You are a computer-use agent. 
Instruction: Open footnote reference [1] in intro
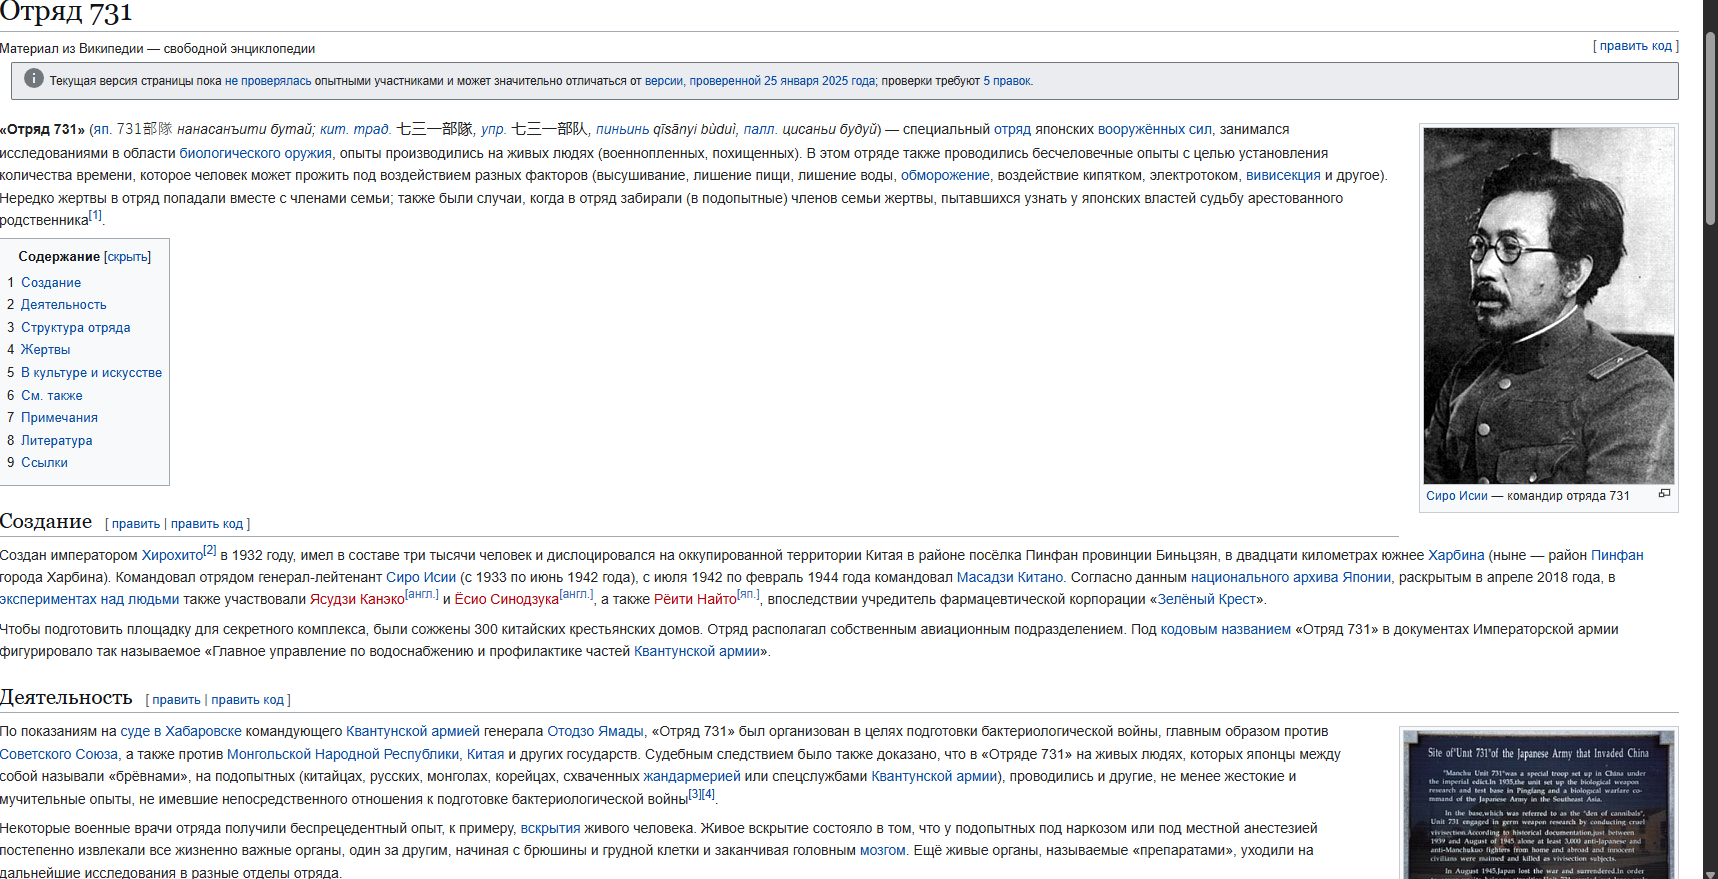(95, 215)
